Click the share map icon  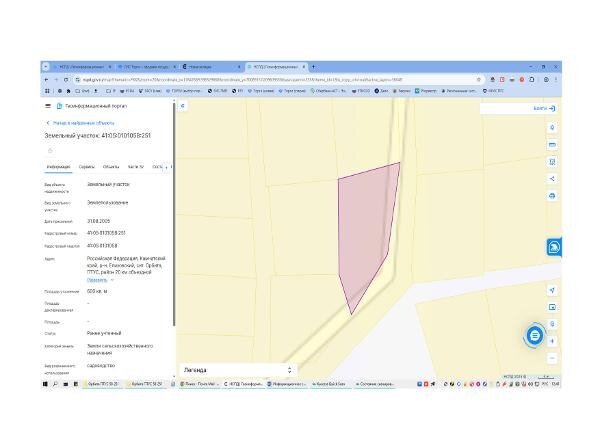pyautogui.click(x=552, y=179)
